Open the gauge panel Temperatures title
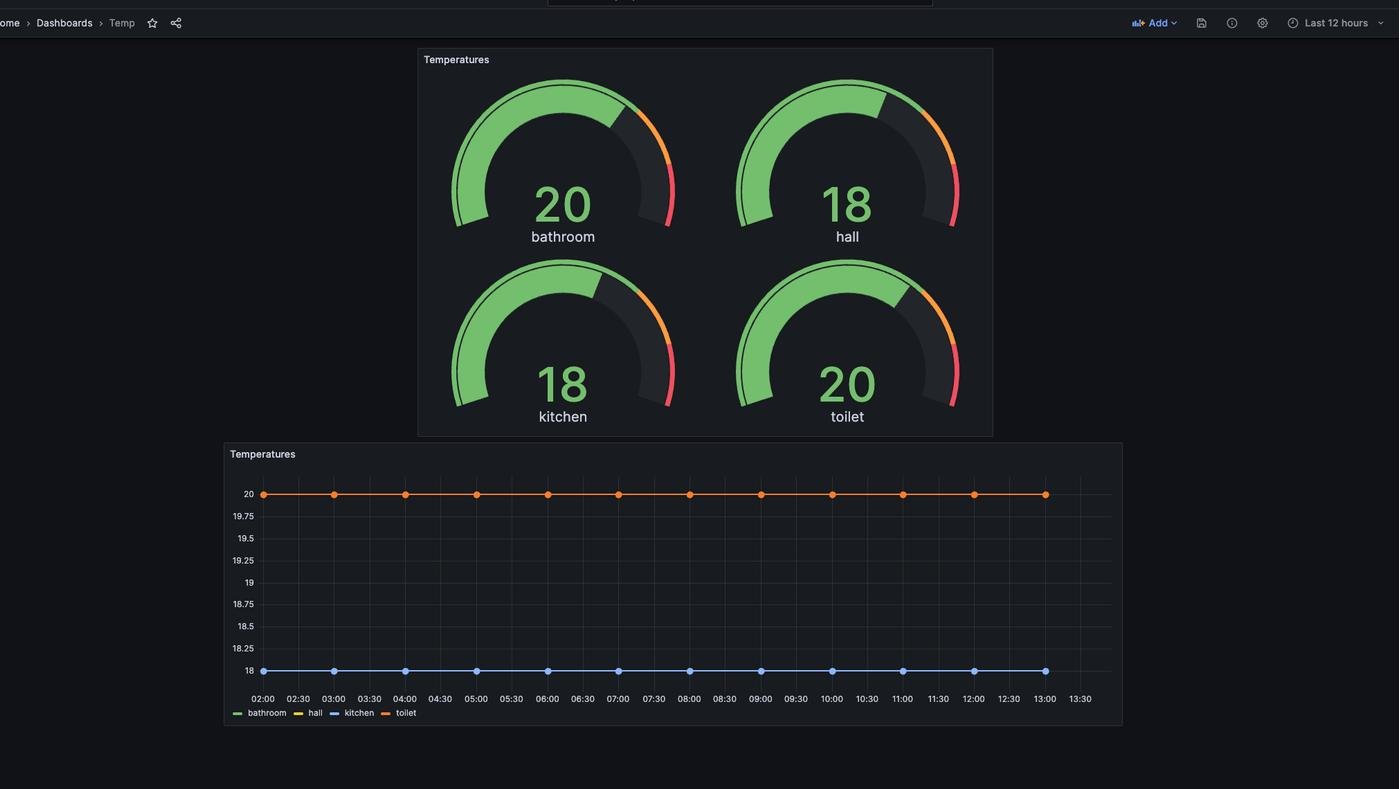1400x789 pixels. coord(456,60)
